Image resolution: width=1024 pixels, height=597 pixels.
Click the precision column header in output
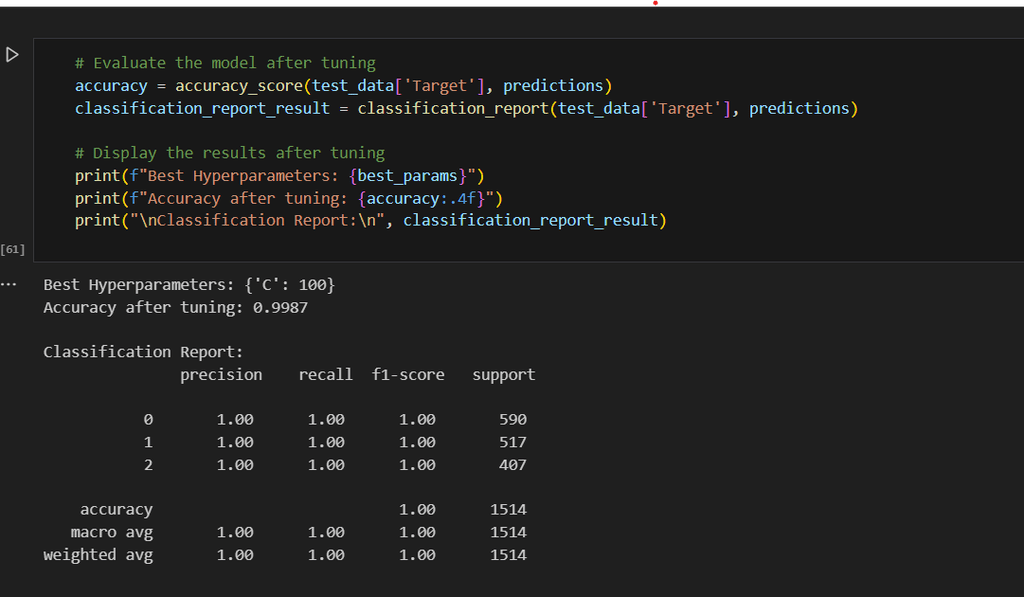tap(221, 375)
